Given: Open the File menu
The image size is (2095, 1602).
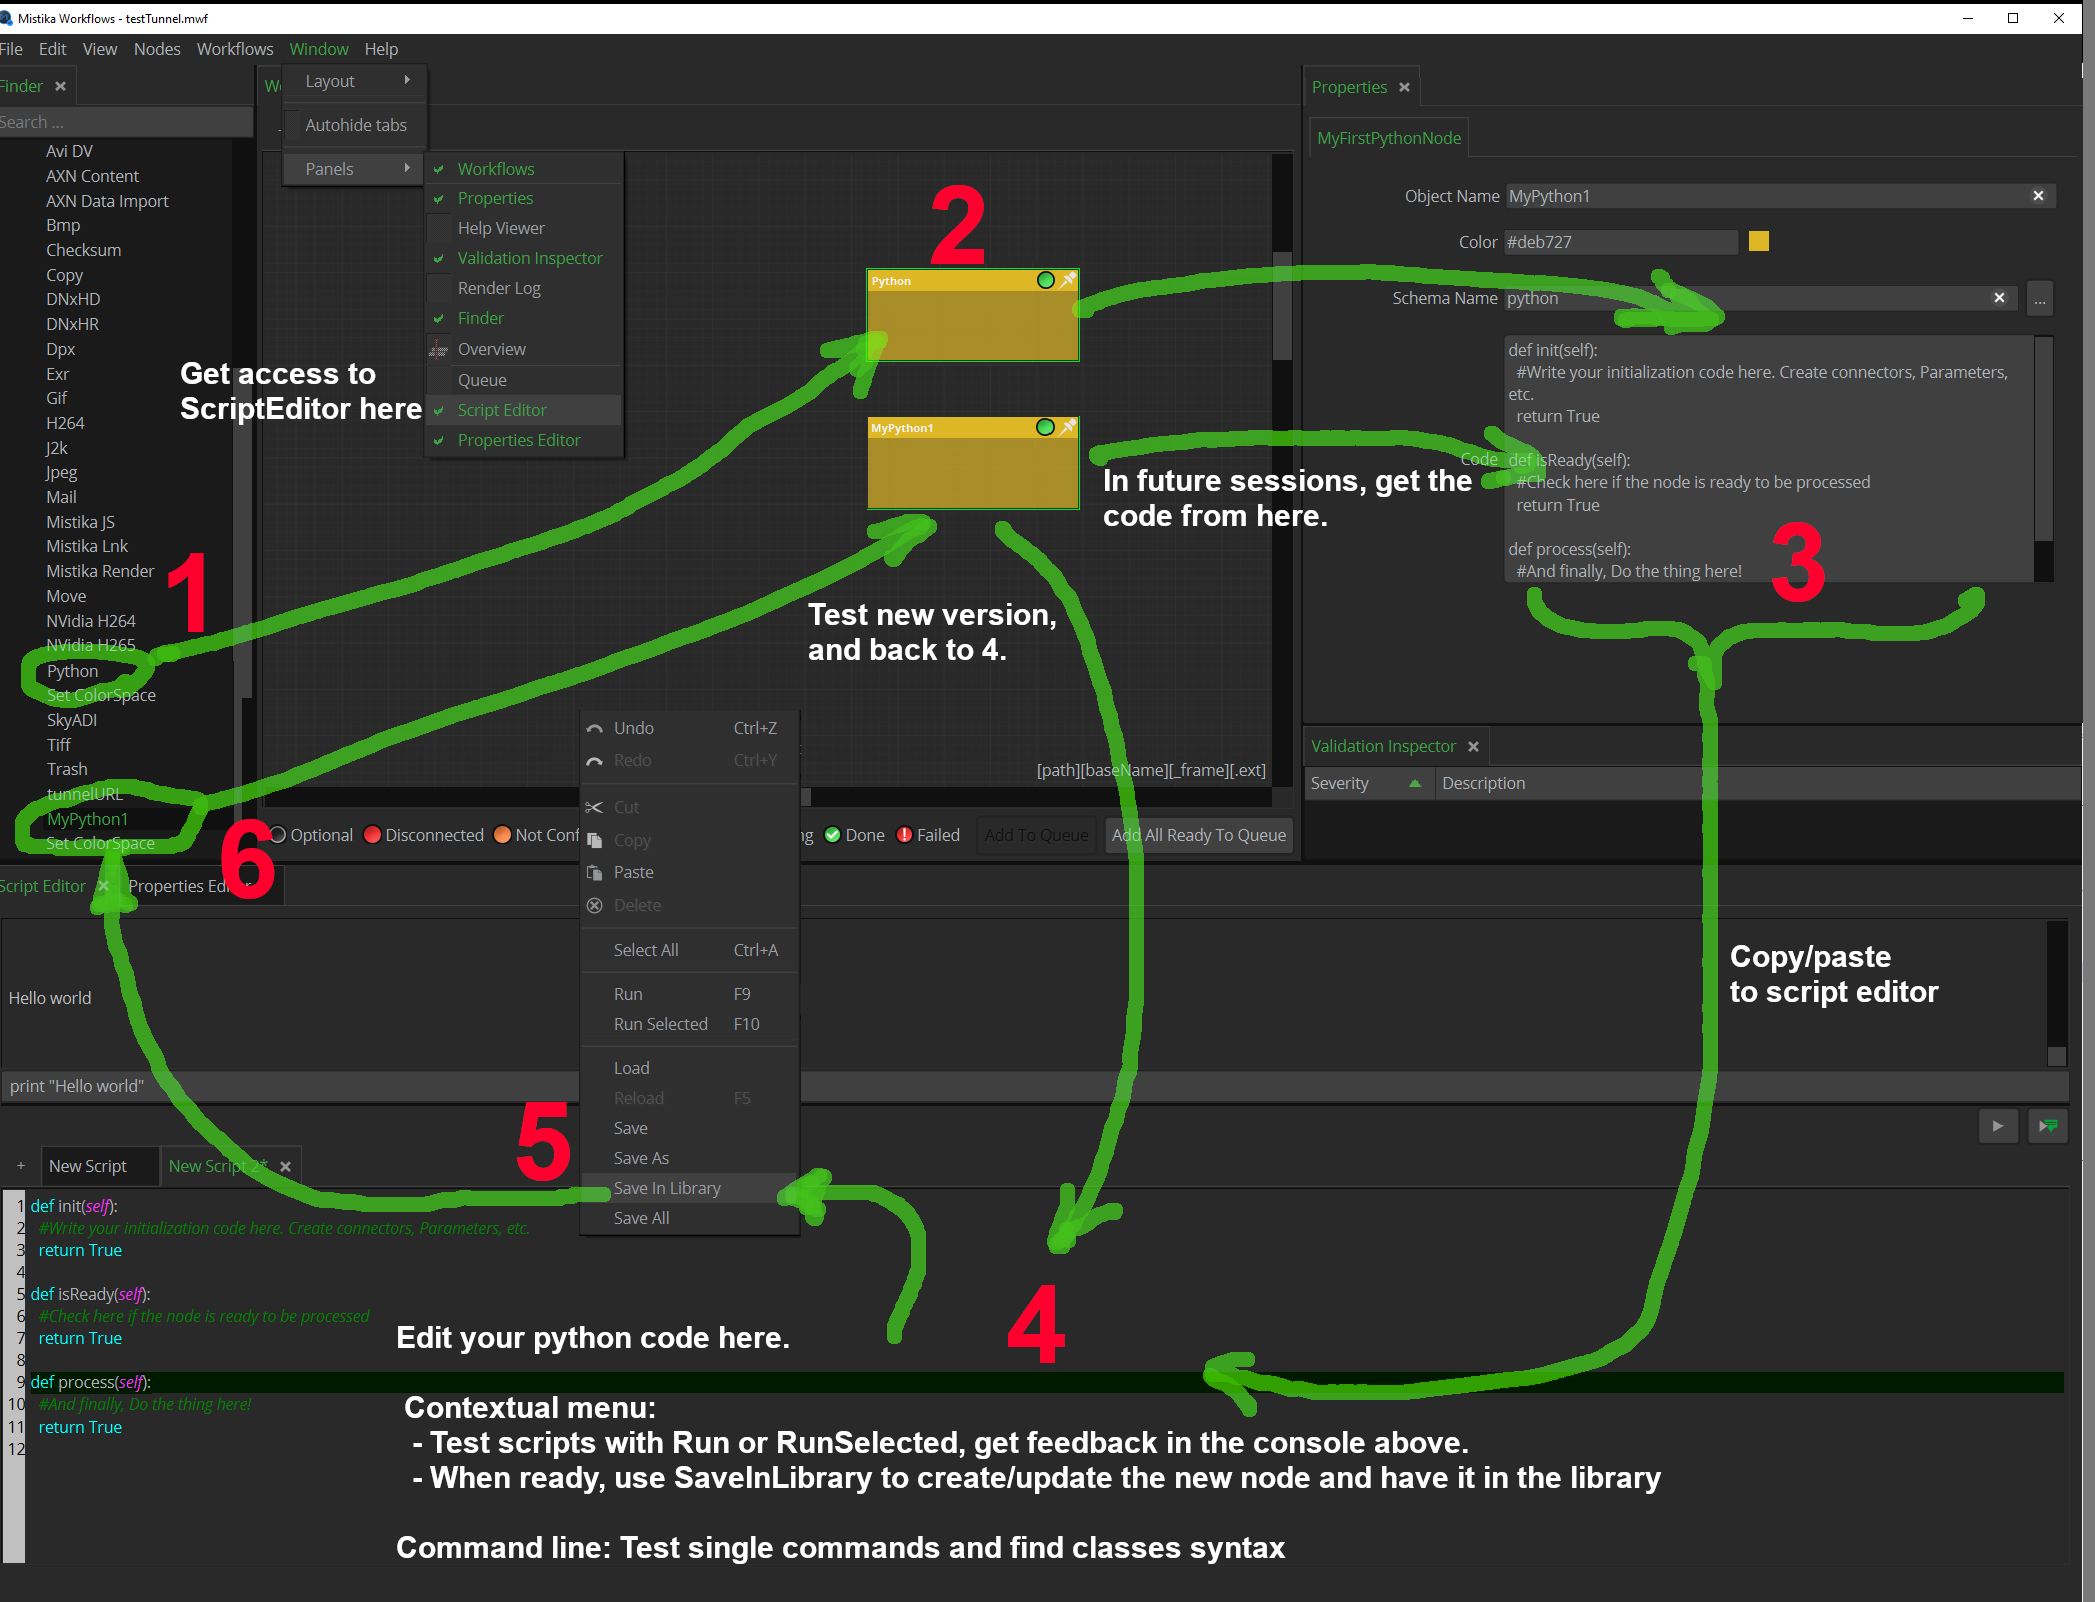Looking at the screenshot, I should [x=11, y=49].
